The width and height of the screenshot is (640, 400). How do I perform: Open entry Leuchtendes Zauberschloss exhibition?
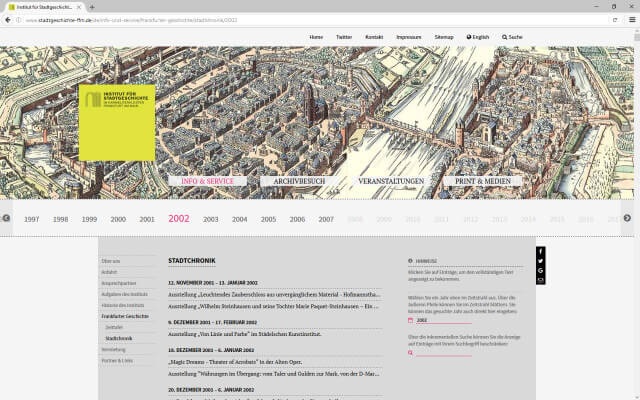pos(274,294)
